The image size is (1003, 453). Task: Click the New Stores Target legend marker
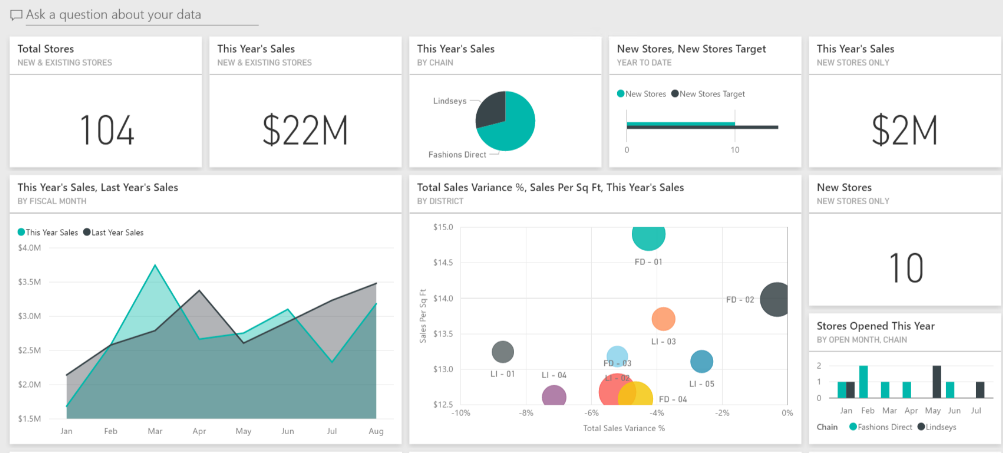click(674, 94)
